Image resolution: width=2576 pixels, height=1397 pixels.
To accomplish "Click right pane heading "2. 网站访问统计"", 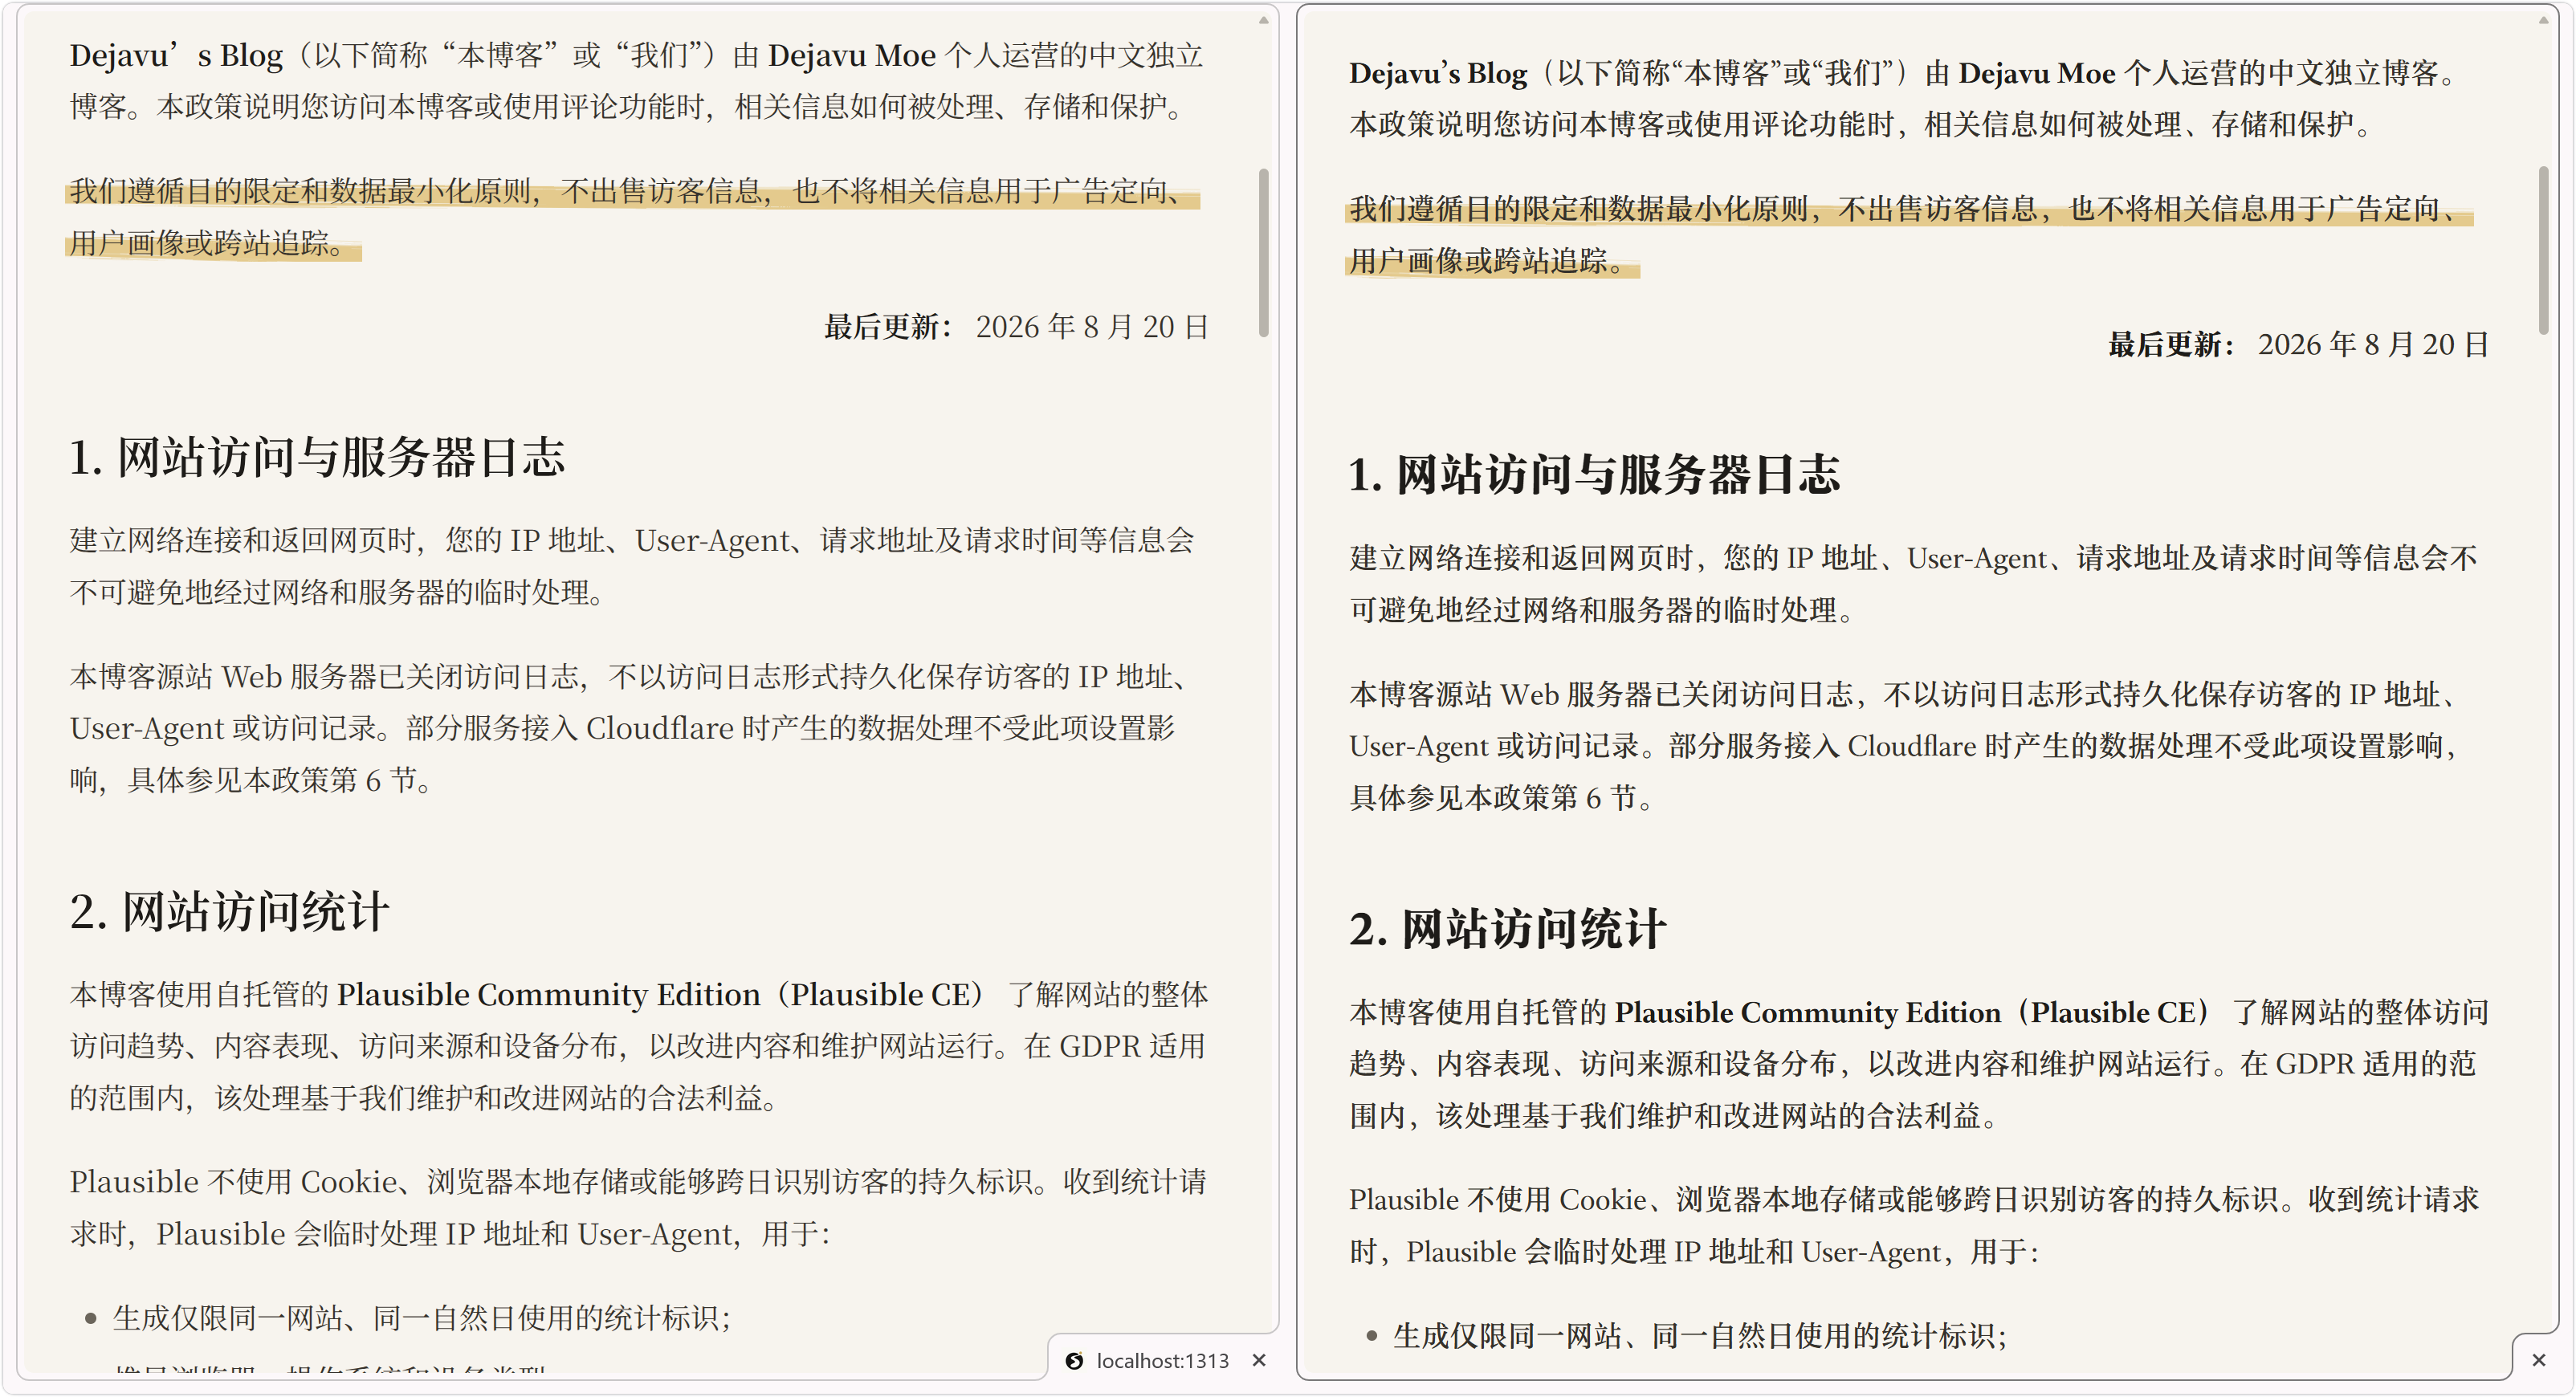I will [x=1507, y=929].
